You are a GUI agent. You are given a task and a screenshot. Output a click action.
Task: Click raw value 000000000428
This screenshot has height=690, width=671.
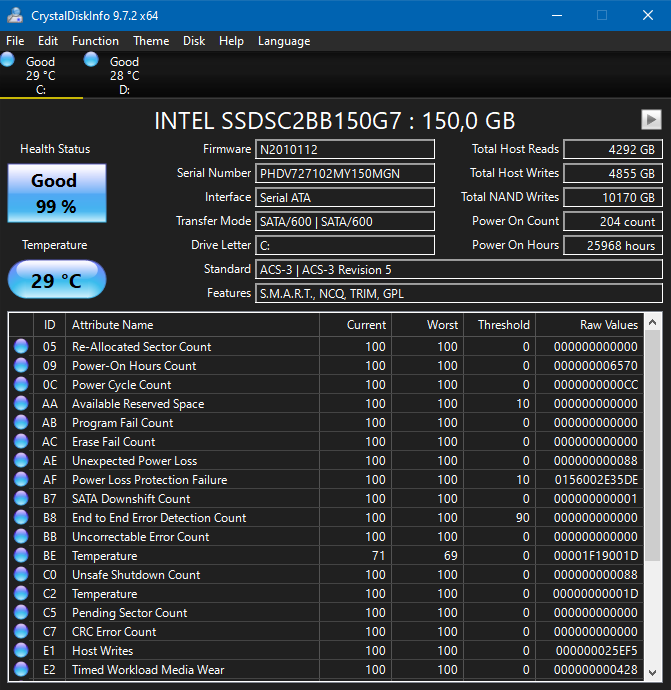pos(595,670)
